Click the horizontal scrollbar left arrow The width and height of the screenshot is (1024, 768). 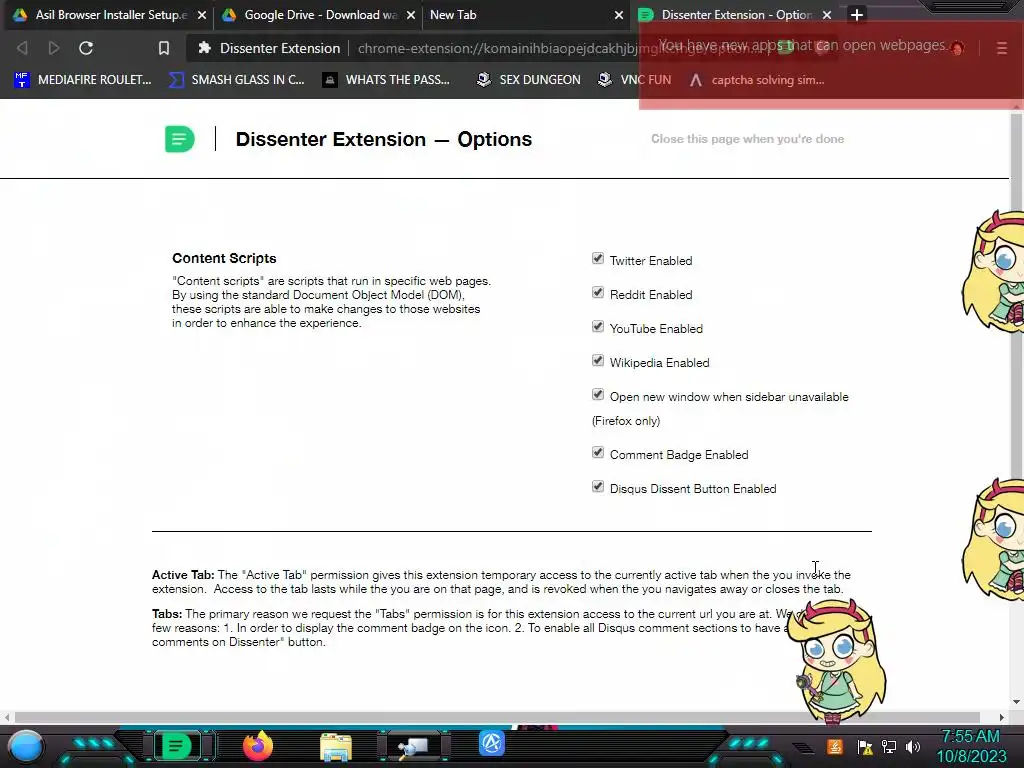[7, 717]
